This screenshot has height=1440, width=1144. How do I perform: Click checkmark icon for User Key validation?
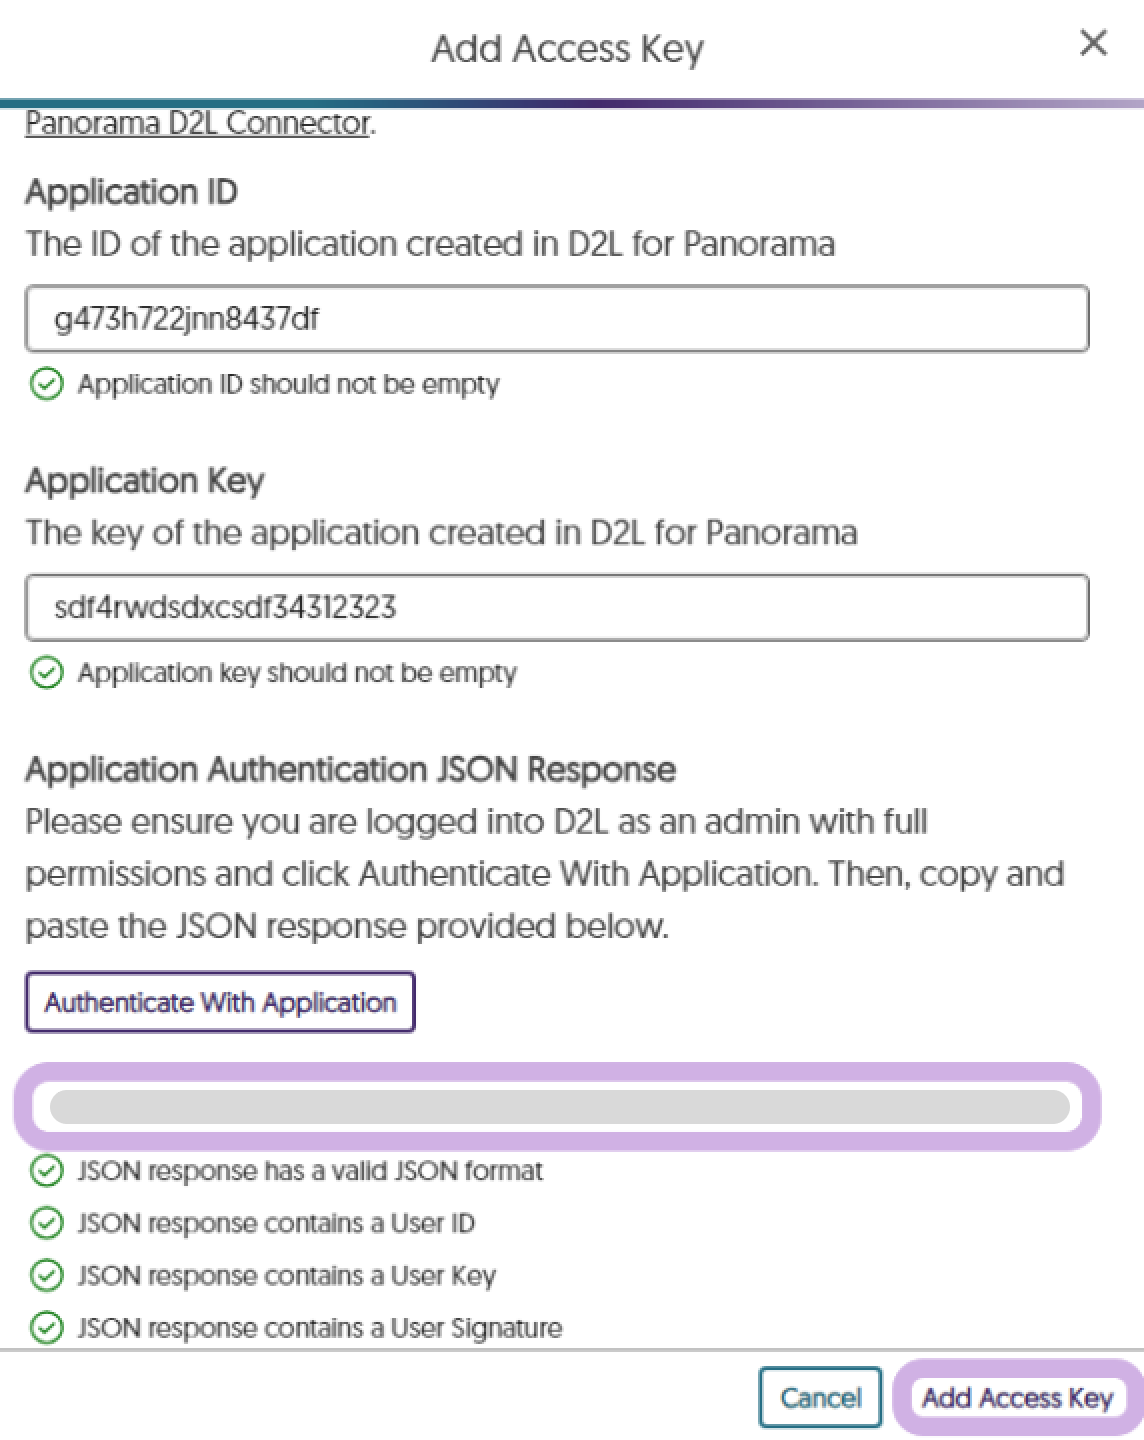click(46, 1276)
